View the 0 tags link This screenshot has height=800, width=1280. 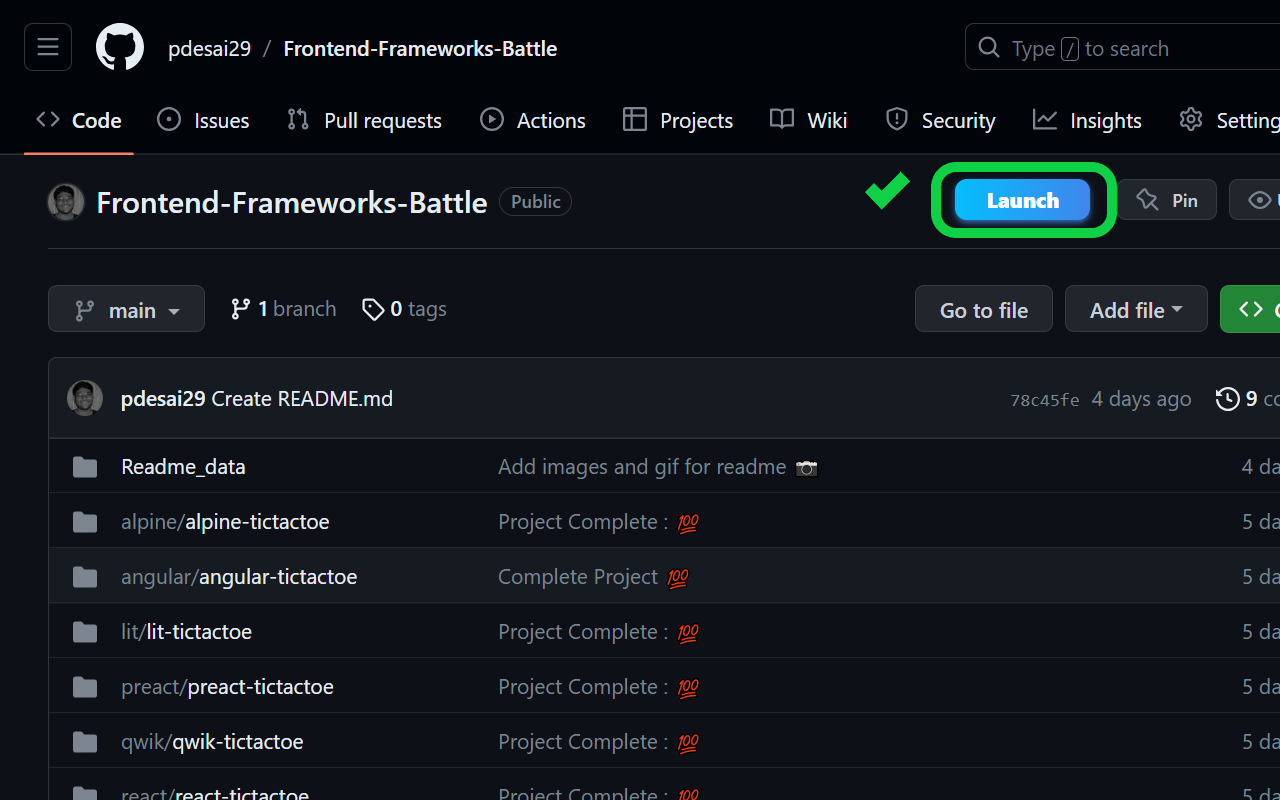(x=404, y=309)
